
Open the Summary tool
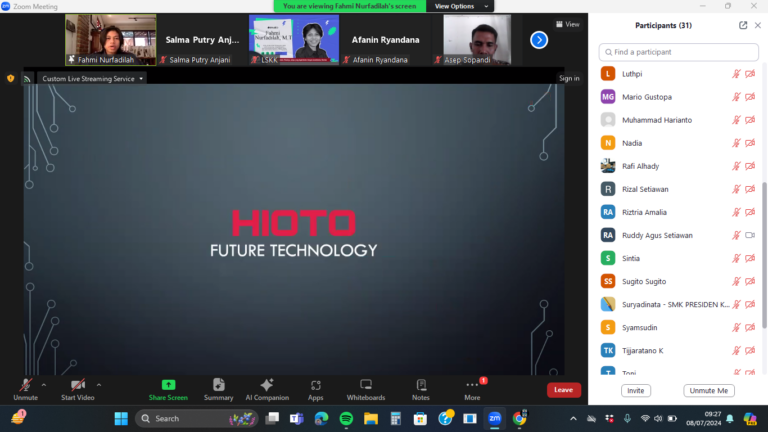coord(218,390)
